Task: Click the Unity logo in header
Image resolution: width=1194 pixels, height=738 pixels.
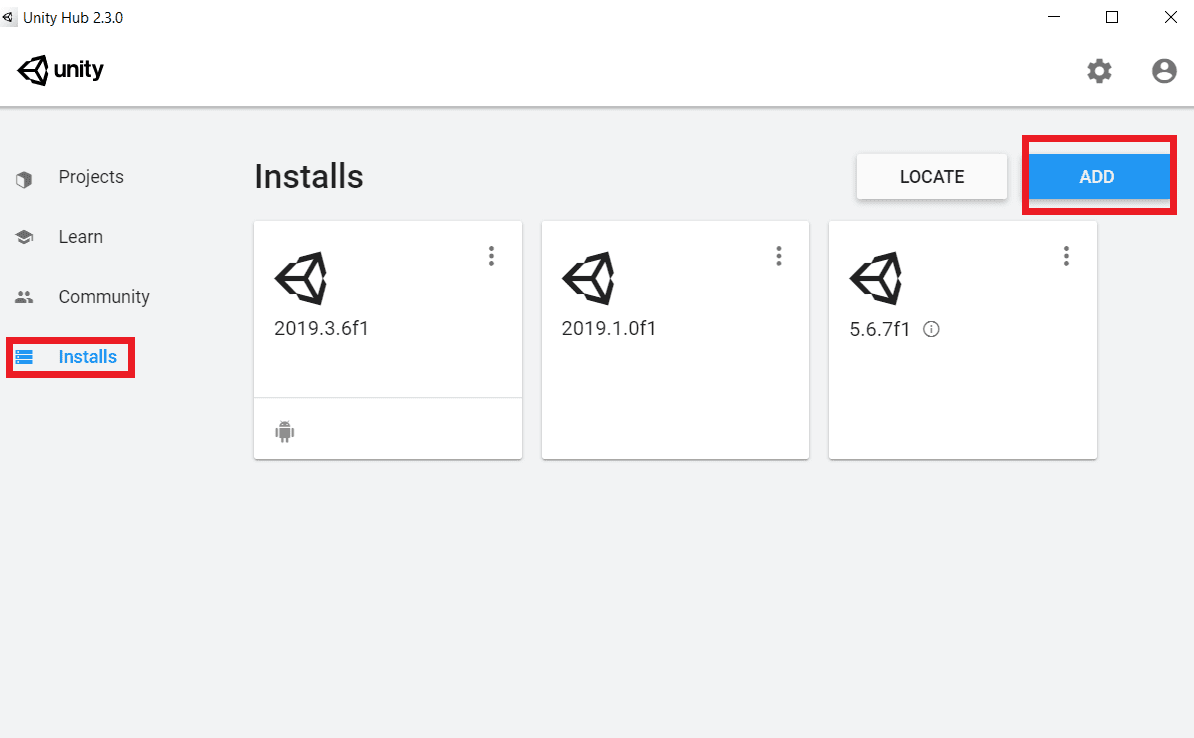Action: coord(61,70)
